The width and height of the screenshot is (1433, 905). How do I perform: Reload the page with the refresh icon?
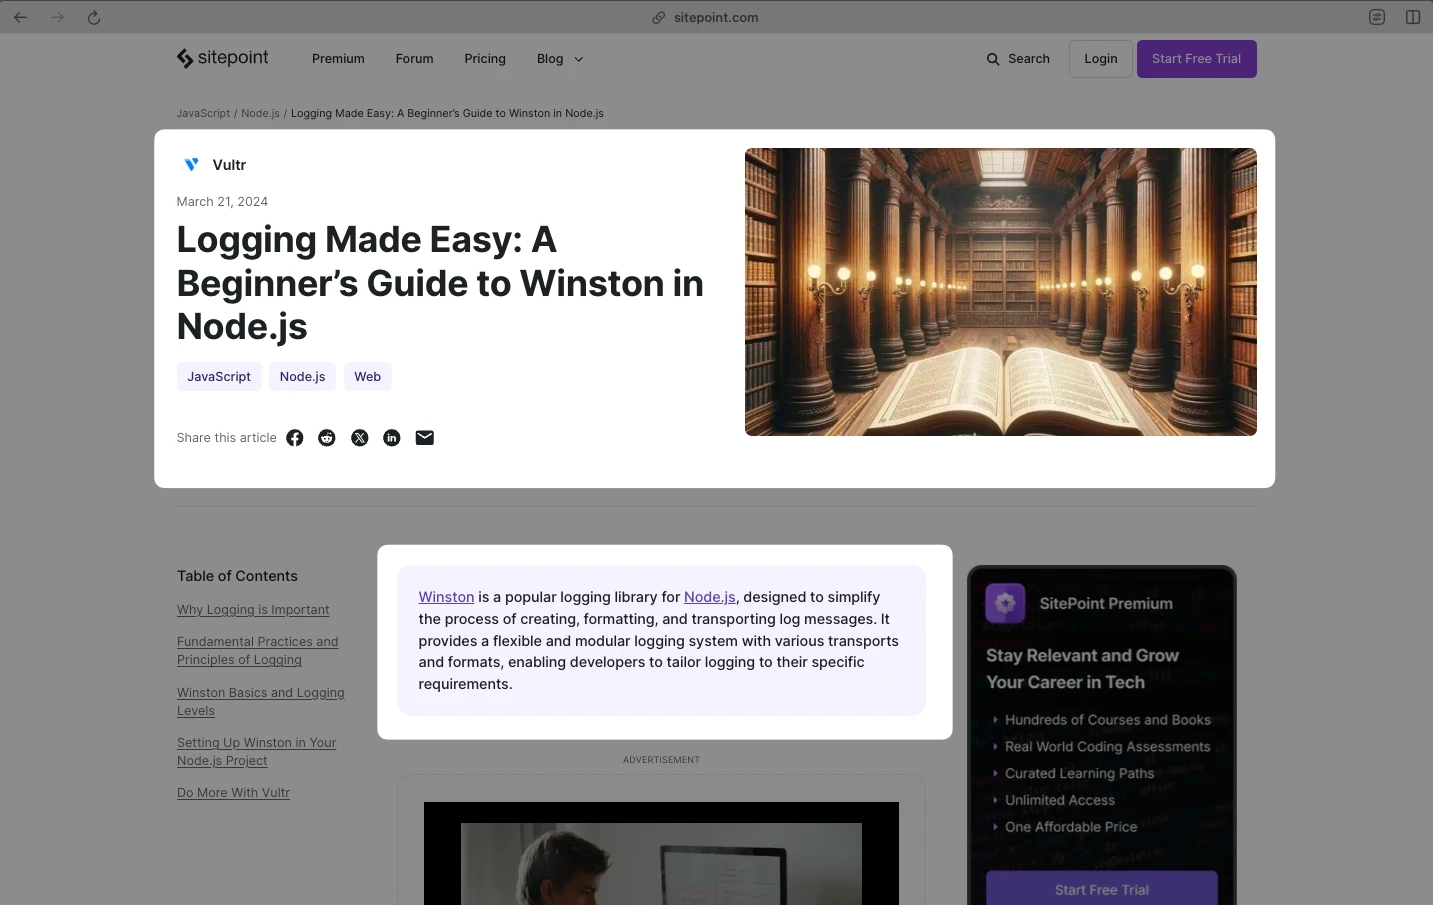click(x=94, y=17)
